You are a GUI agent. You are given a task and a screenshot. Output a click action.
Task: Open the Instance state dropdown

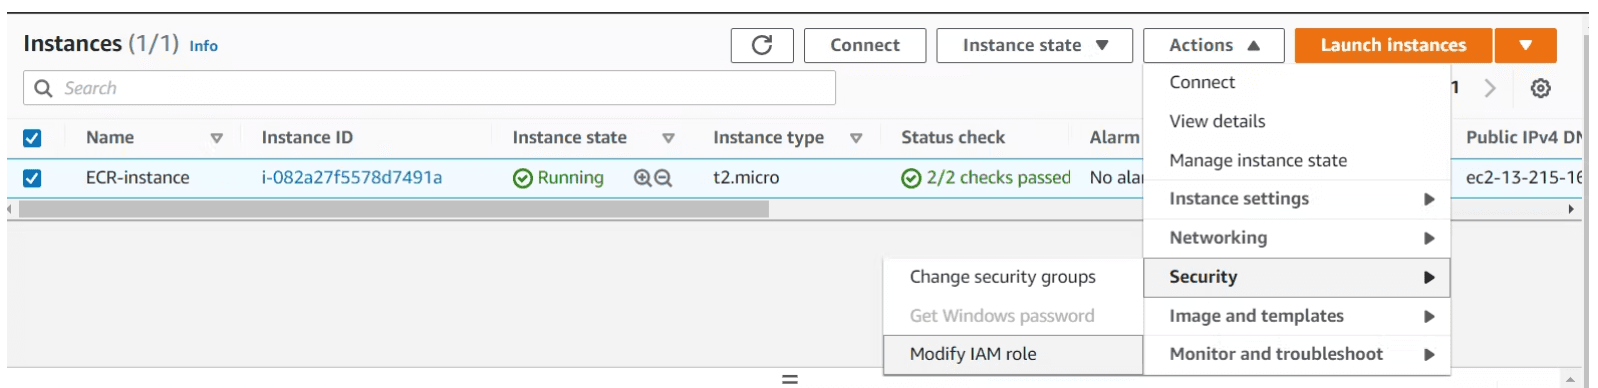1034,45
